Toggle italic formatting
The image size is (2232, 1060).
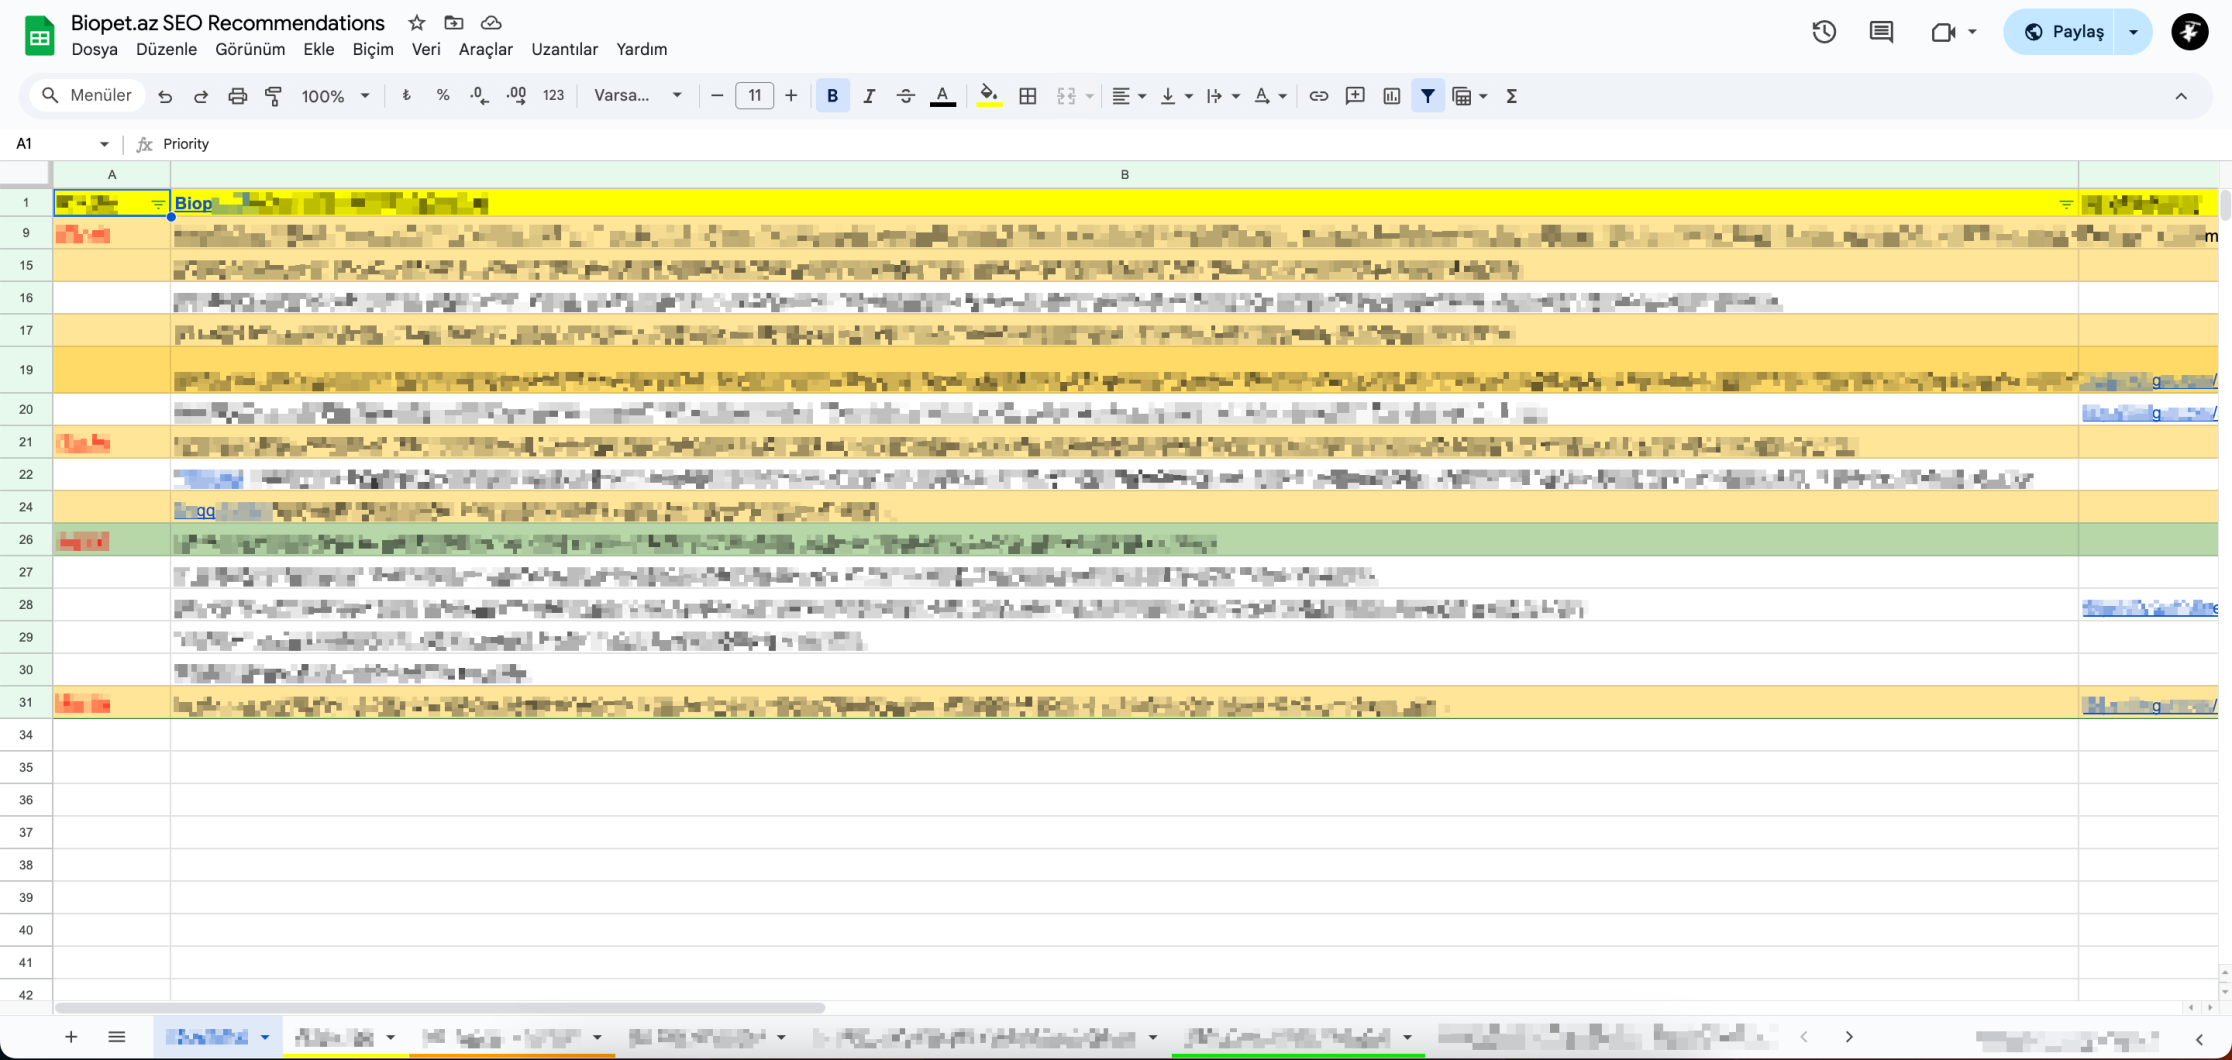point(869,96)
